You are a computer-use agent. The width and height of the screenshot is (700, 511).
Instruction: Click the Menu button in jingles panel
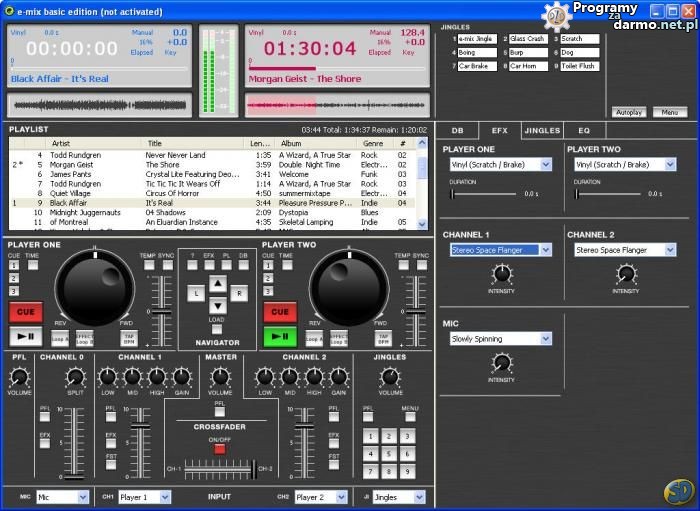click(x=669, y=112)
